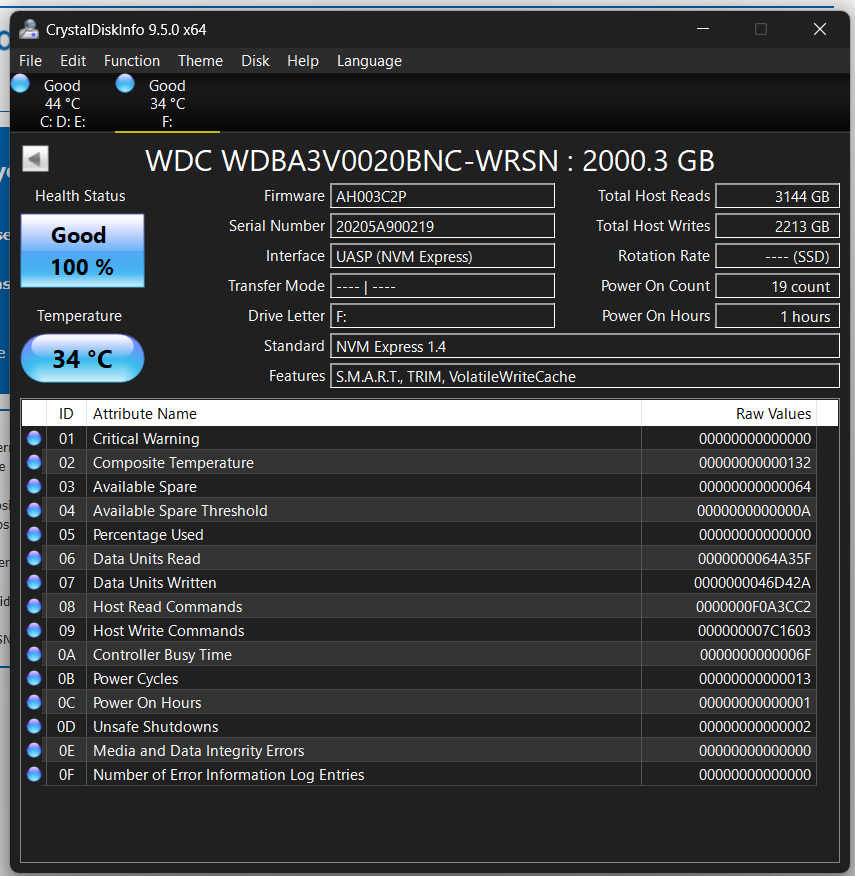Click status orb for Host Write Commands row
855x876 pixels.
click(34, 631)
